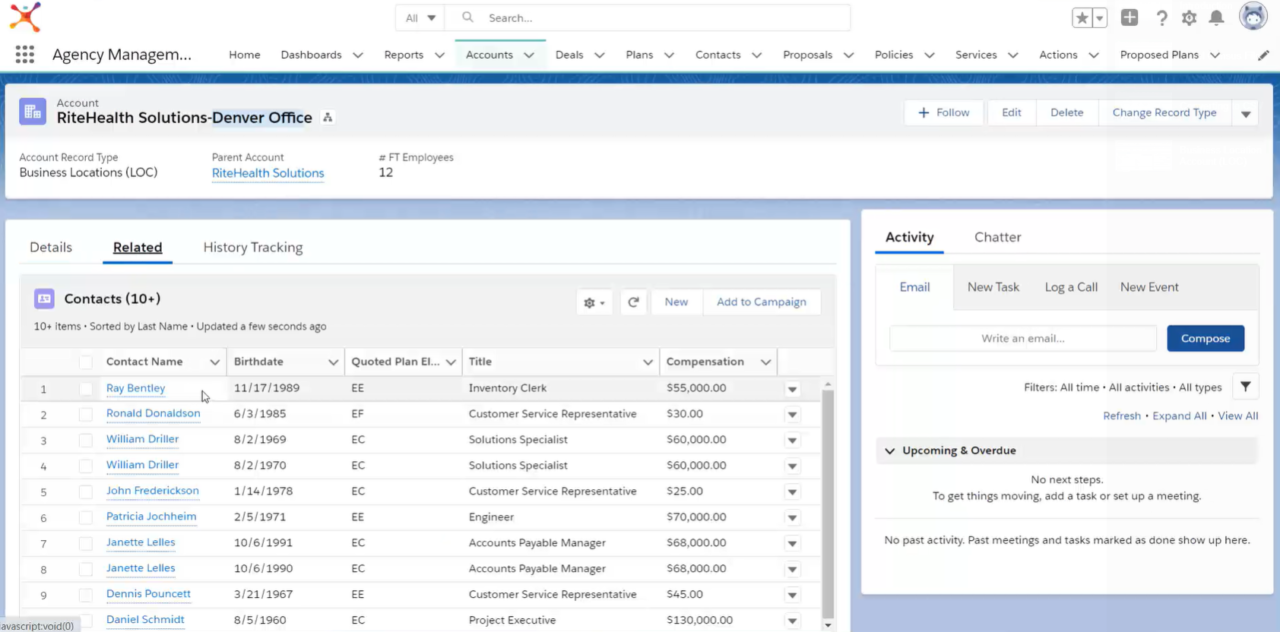The height and width of the screenshot is (632, 1280).
Task: Check the checkbox next to Dennis Pouncett
Action: tap(85, 594)
